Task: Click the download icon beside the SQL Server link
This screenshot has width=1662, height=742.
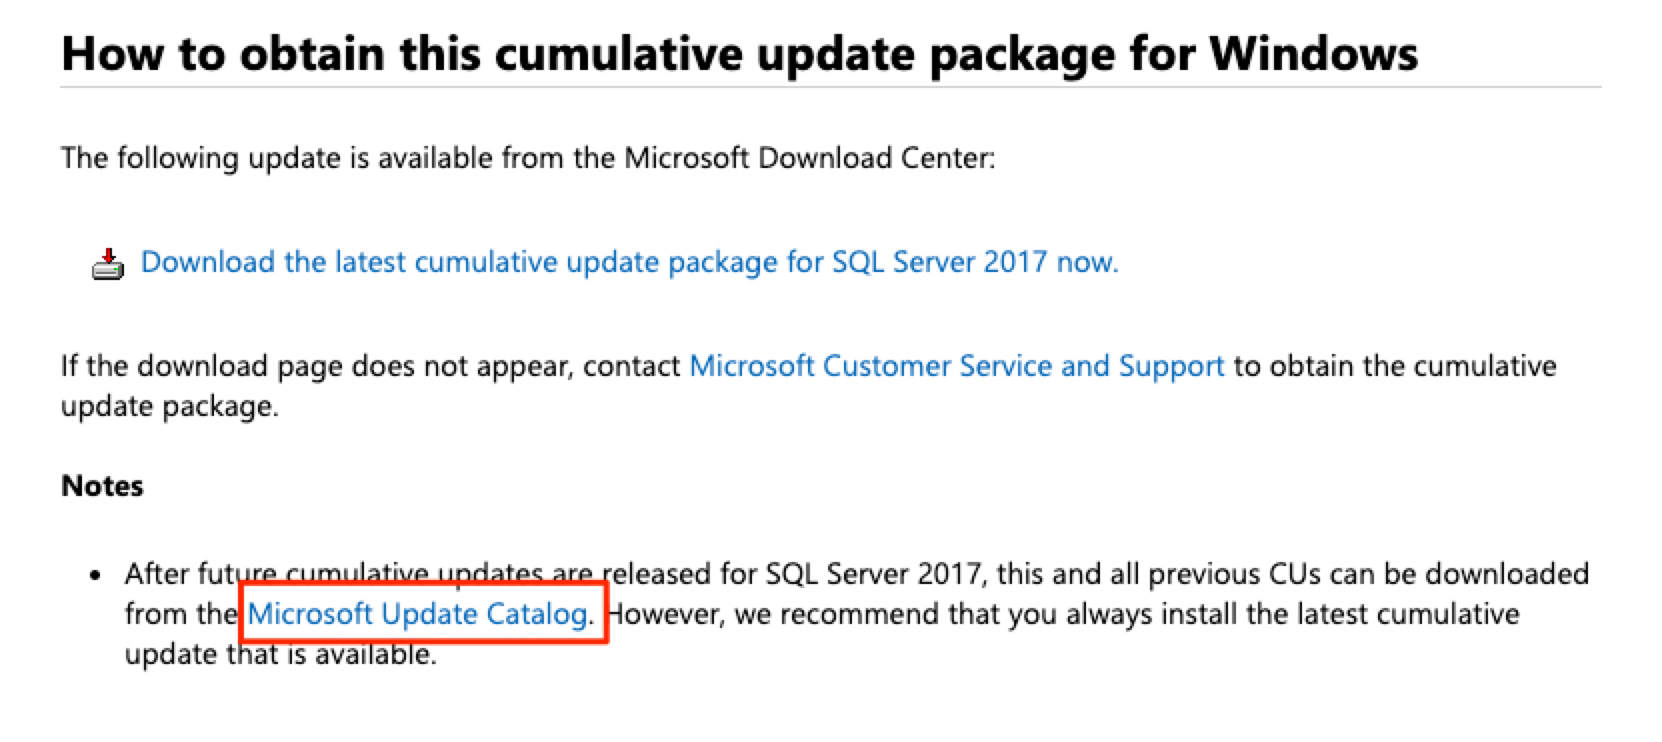Action: (108, 264)
